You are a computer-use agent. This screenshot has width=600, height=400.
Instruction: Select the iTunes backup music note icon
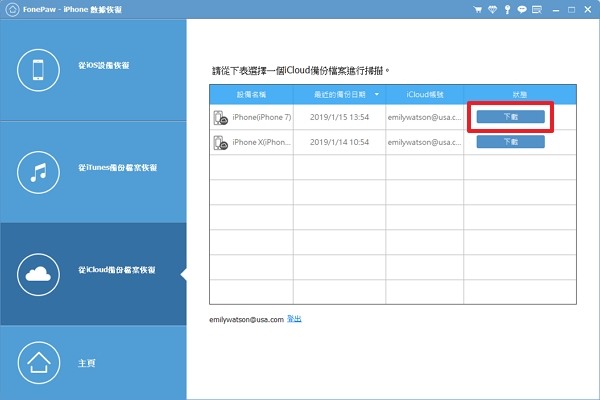tap(38, 172)
